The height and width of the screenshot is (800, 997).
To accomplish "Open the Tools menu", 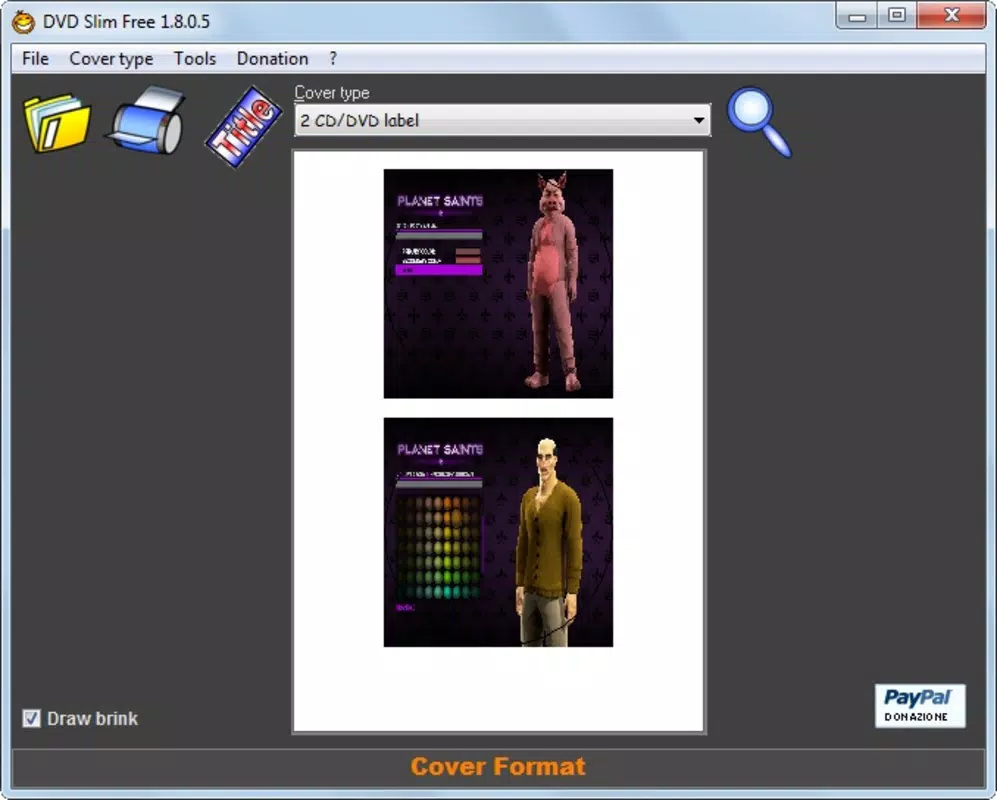I will click(x=195, y=59).
